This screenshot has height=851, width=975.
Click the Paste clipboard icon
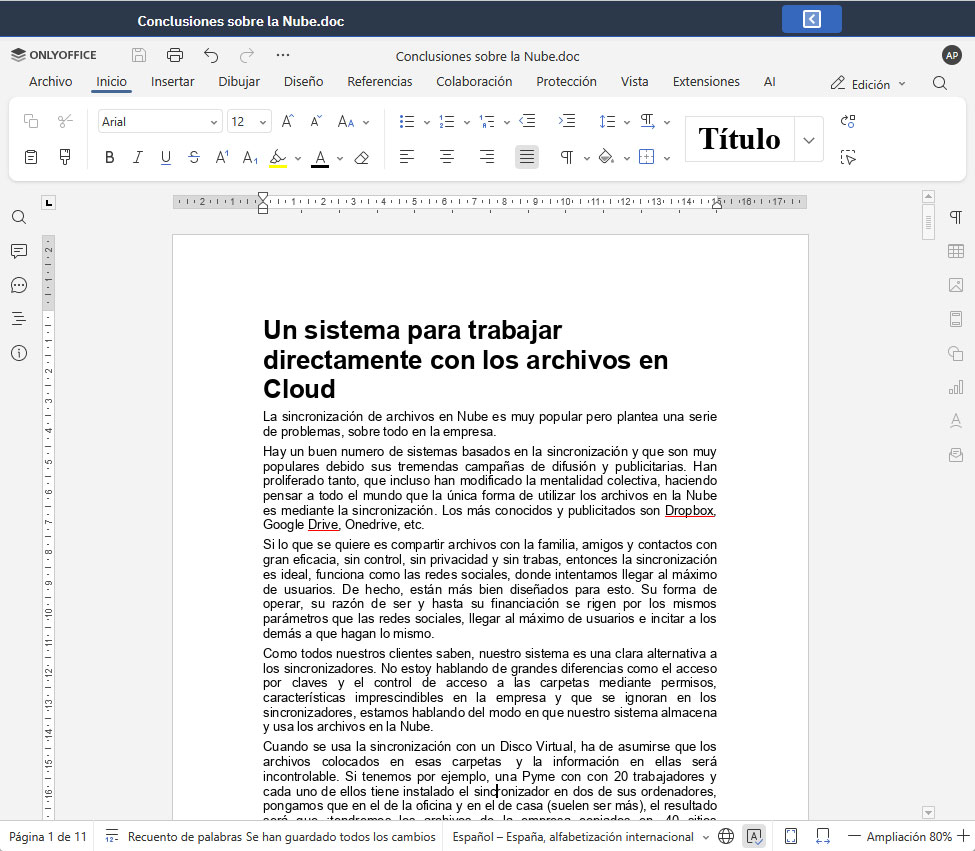point(30,157)
